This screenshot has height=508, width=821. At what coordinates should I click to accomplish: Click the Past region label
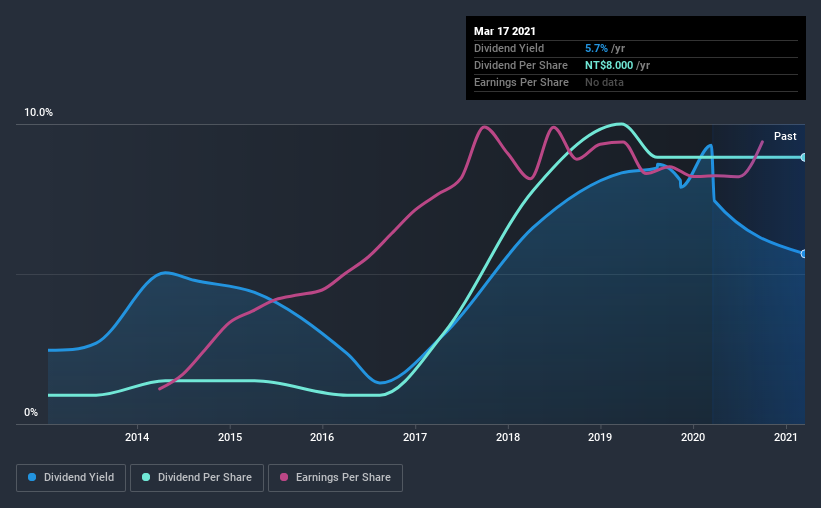click(785, 136)
